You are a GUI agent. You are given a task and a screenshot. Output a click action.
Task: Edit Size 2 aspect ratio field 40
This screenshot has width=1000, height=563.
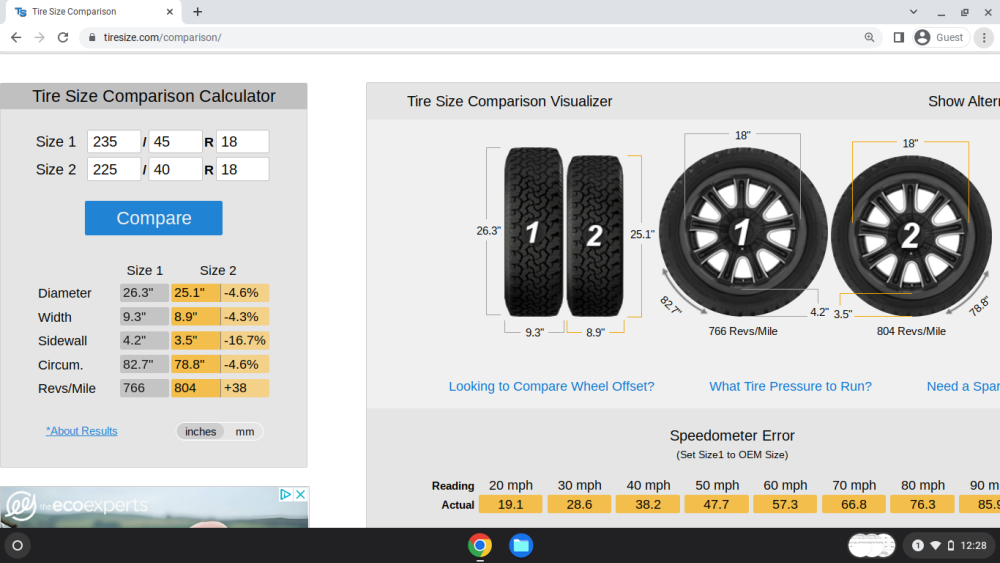pos(175,170)
